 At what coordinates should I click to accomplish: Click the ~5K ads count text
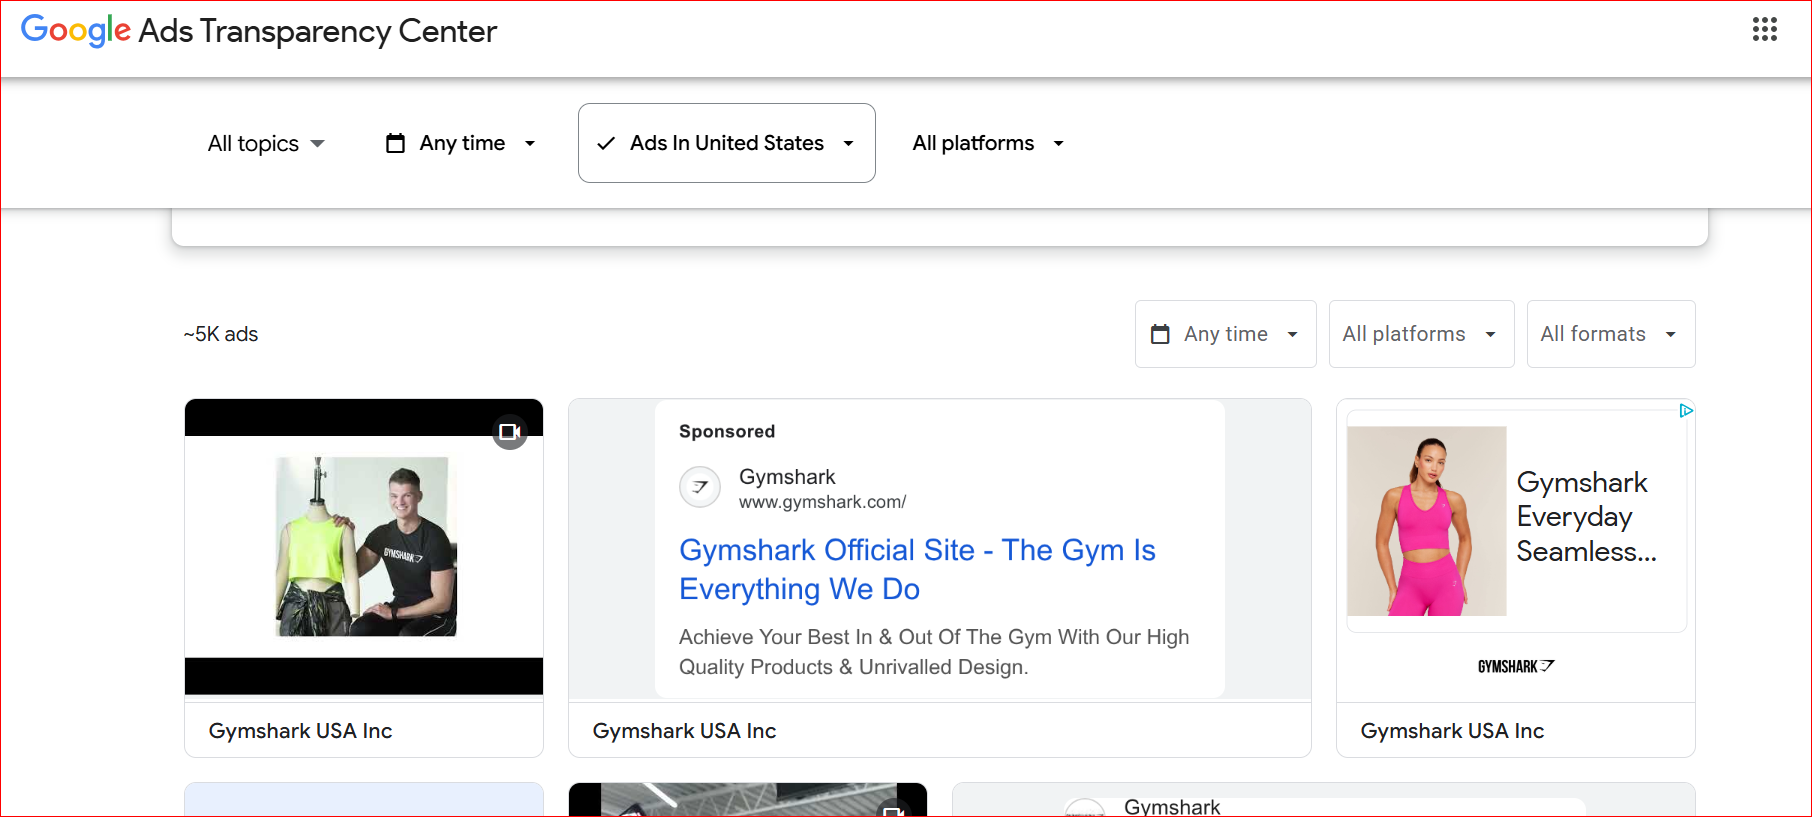click(221, 334)
